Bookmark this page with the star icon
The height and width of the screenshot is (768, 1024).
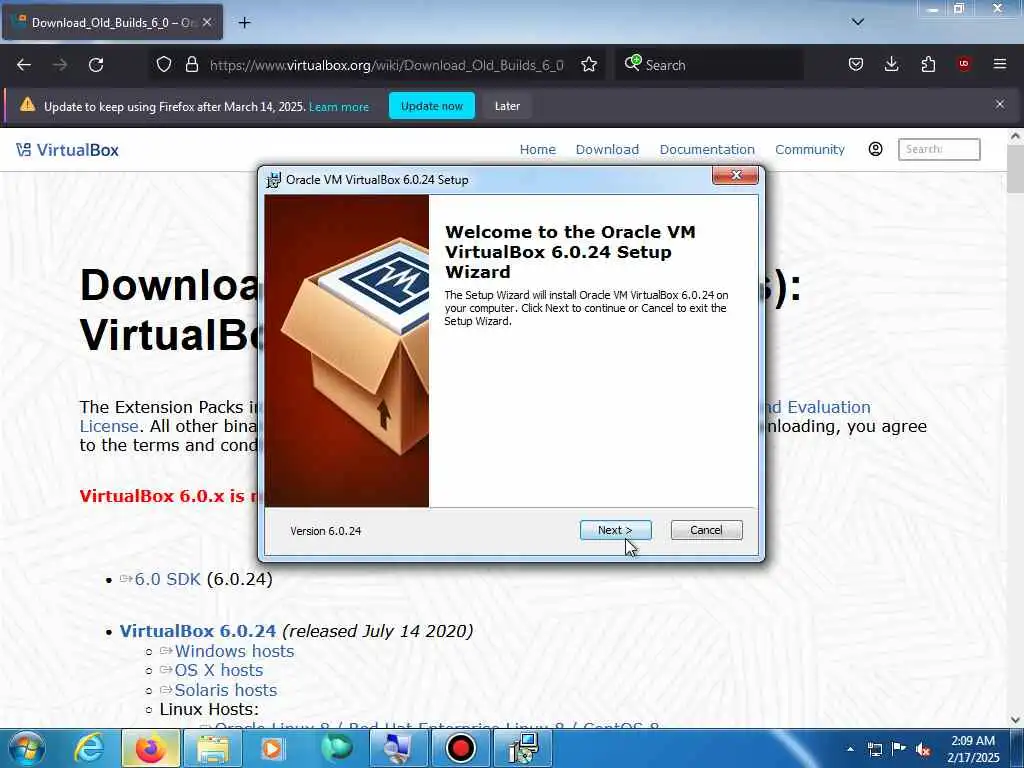point(589,65)
